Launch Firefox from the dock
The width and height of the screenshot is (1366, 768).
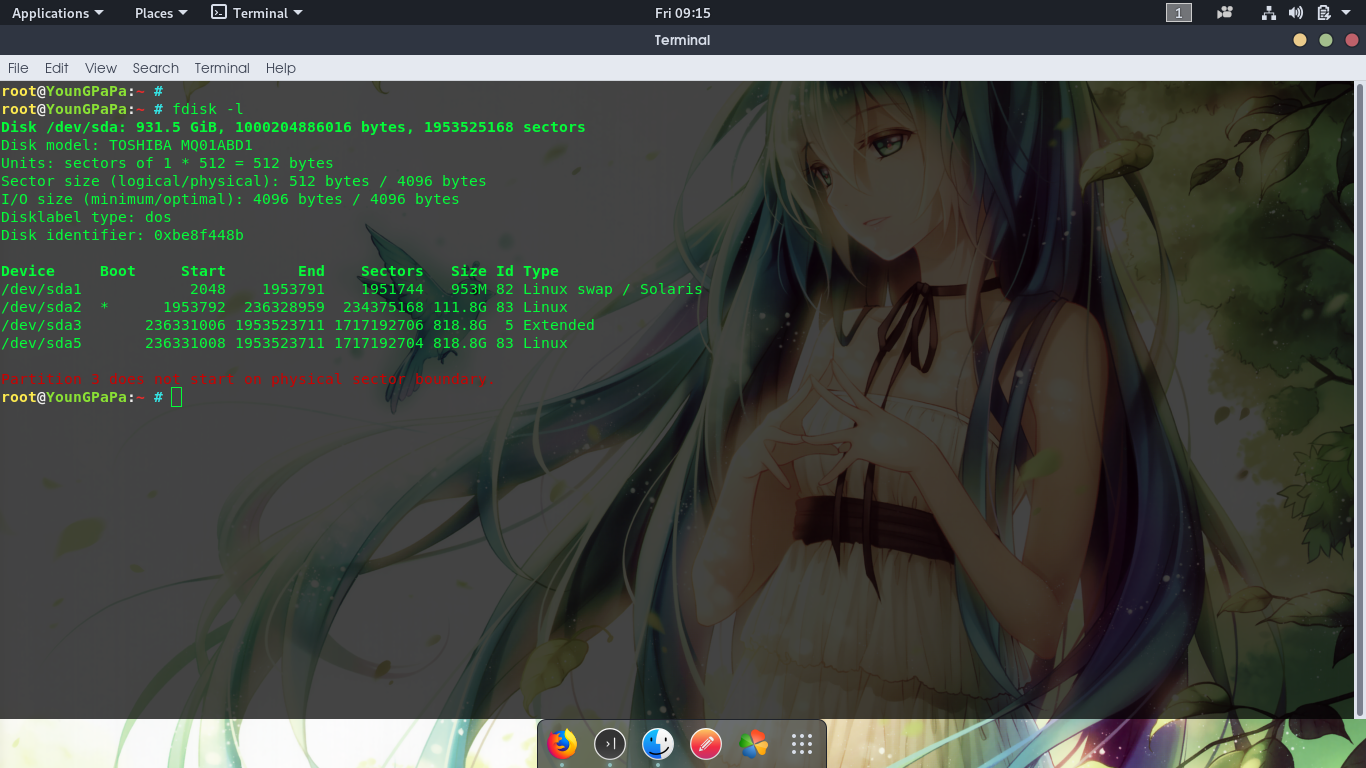[562, 744]
